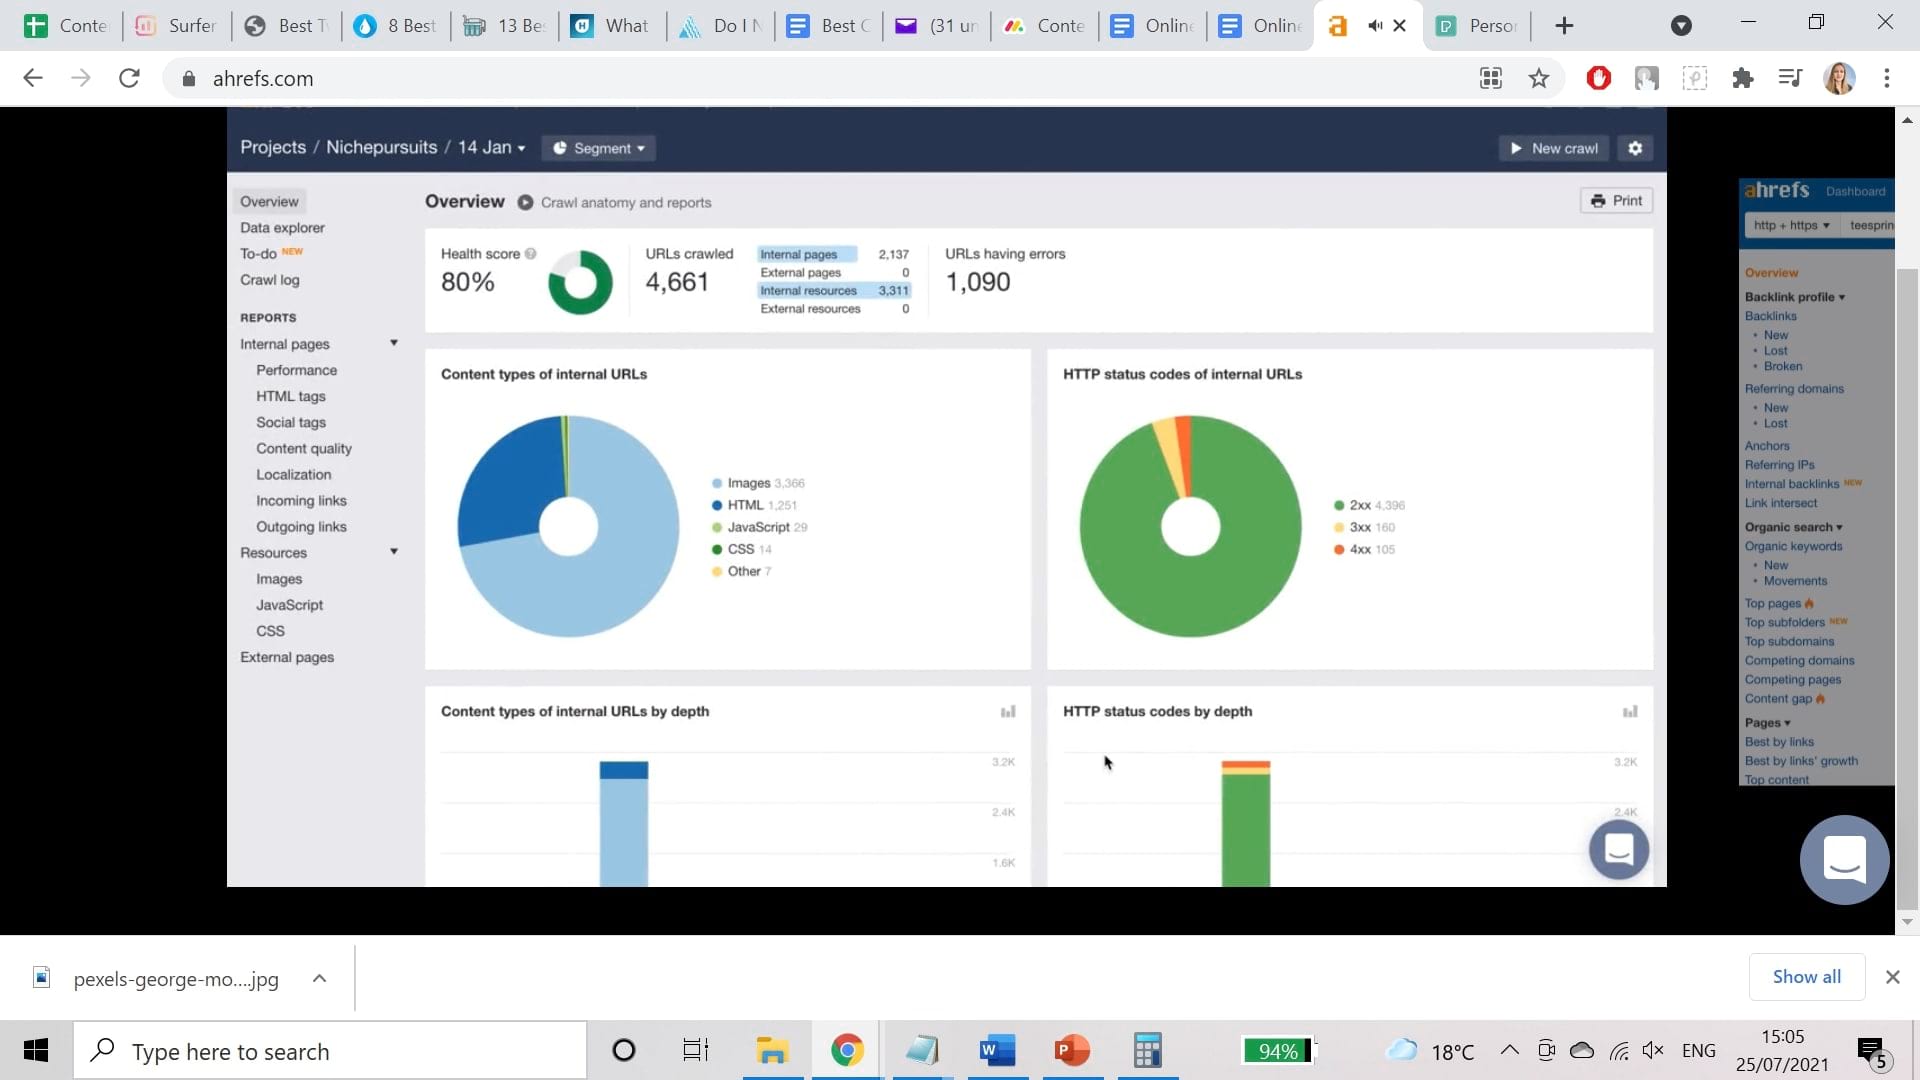Open the chart options for HTTP status codes by depth

1630,711
